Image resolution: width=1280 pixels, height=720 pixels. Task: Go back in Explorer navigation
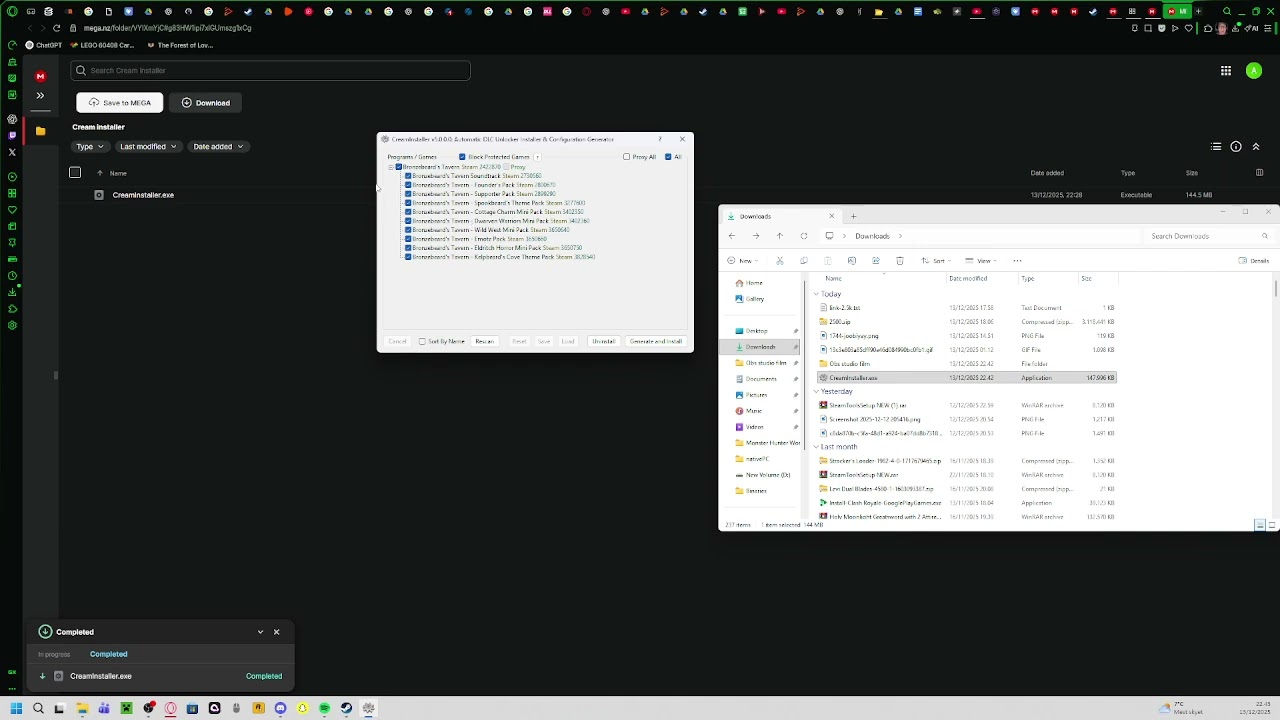(732, 236)
